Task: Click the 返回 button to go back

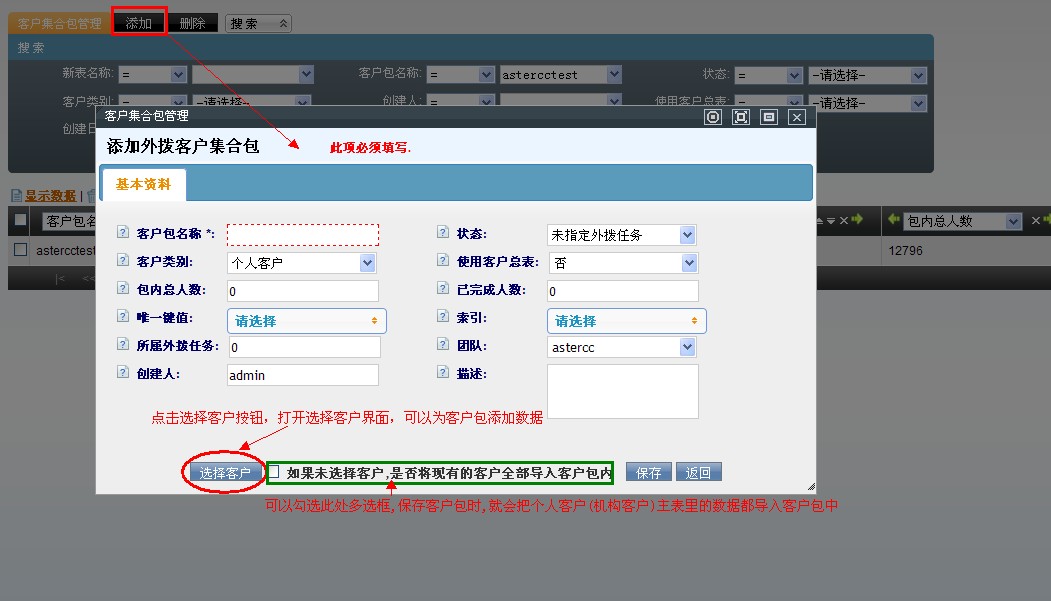Action: (x=698, y=473)
